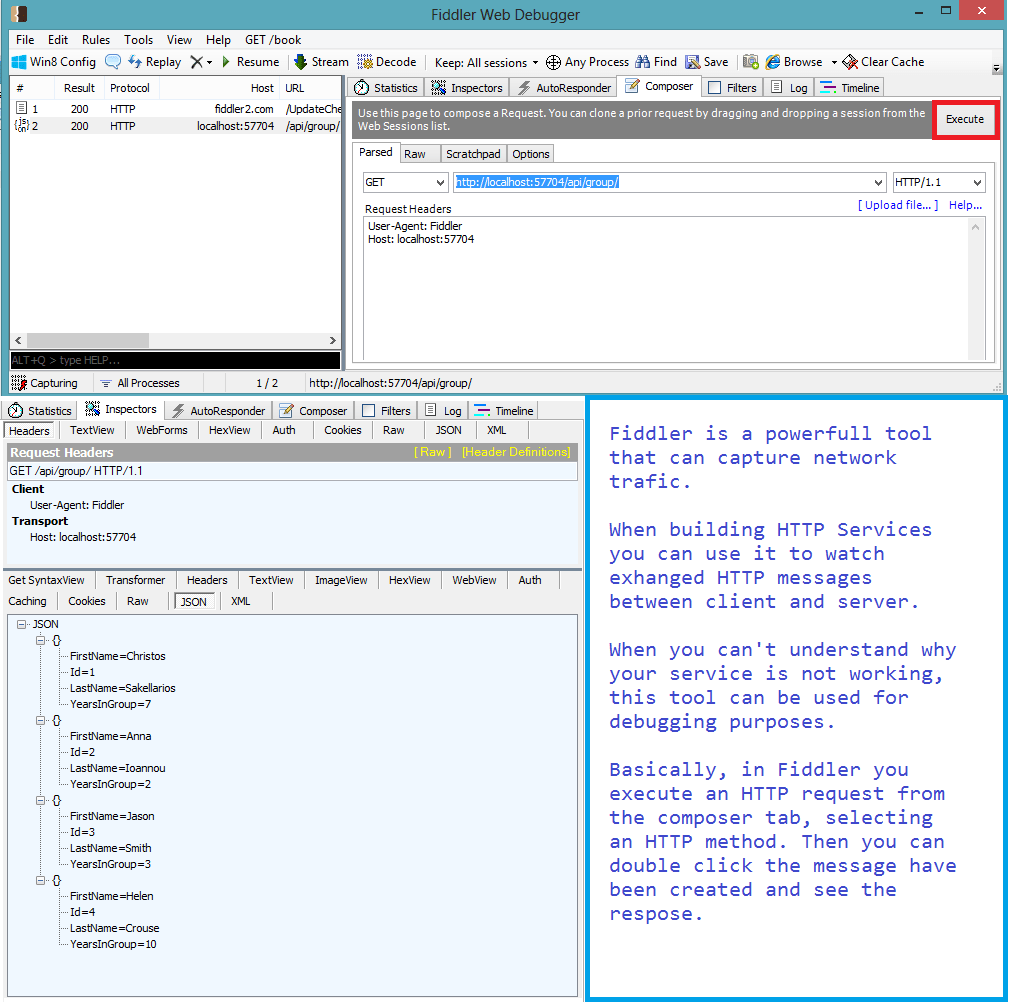Open the Tools menu

coord(138,40)
